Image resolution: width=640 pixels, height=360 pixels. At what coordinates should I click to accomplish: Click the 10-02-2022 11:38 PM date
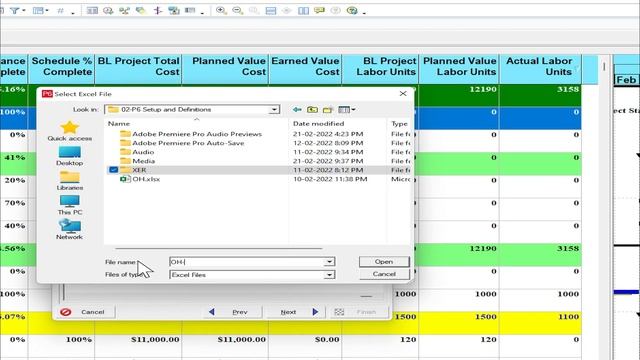coord(330,179)
